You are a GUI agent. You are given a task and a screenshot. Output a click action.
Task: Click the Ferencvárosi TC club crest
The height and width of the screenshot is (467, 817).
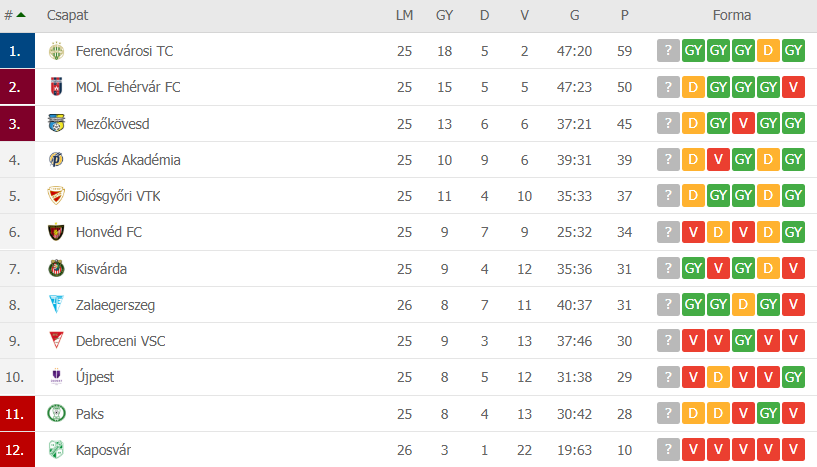[x=56, y=51]
